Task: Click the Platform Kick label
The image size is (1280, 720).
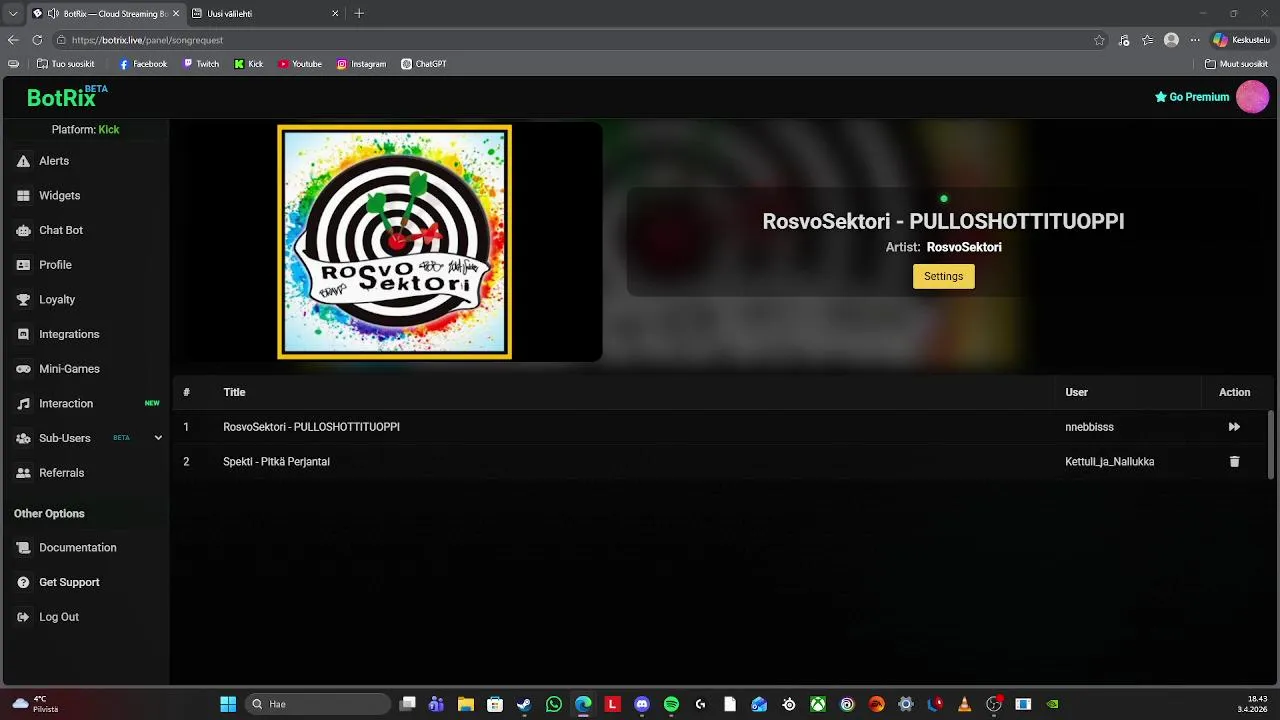Action: coord(85,130)
